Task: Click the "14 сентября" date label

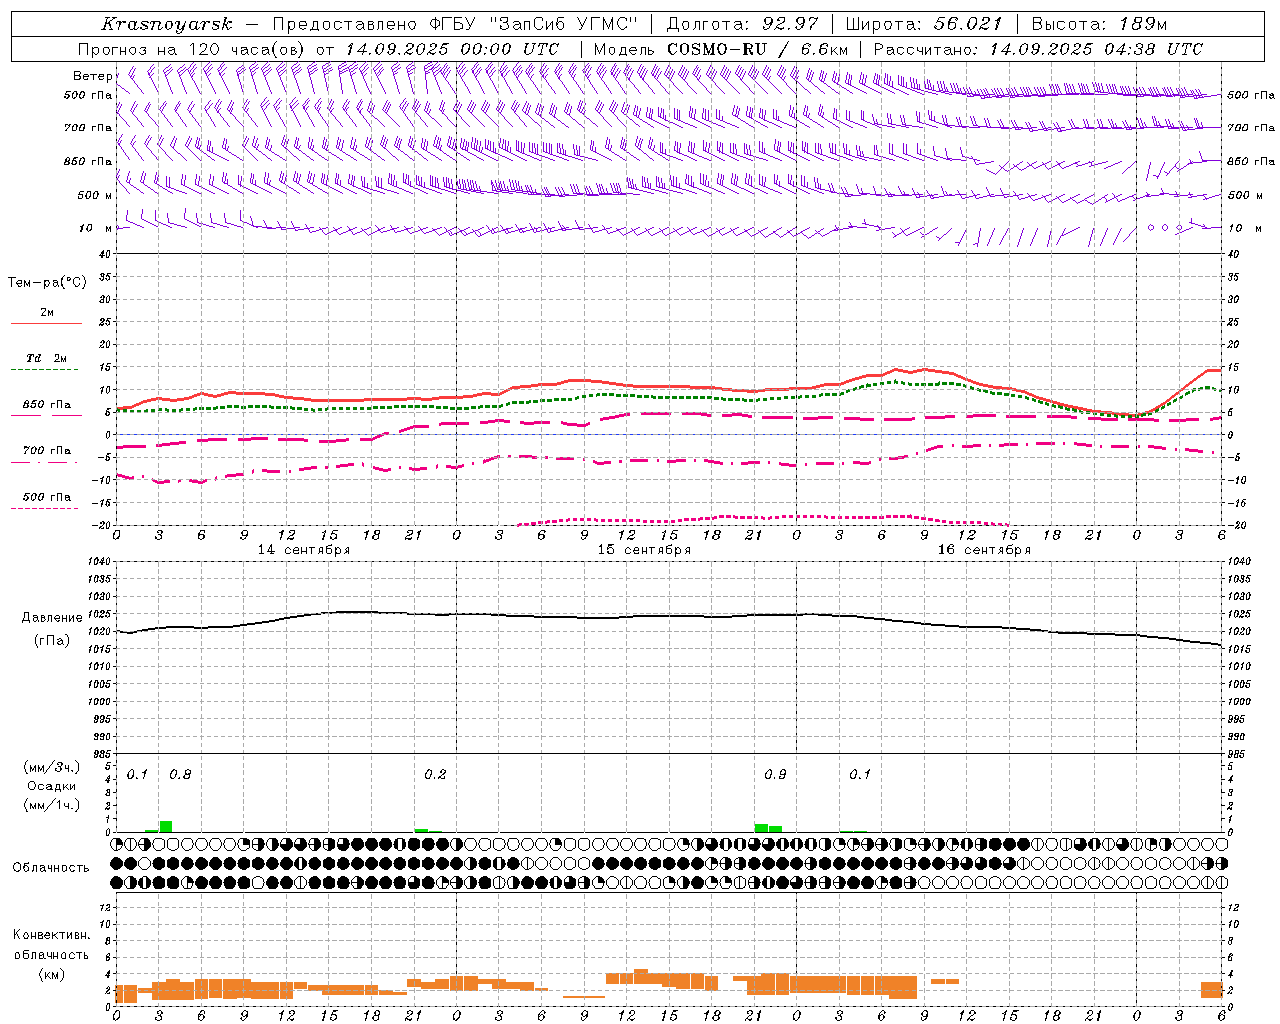Action: pos(304,550)
